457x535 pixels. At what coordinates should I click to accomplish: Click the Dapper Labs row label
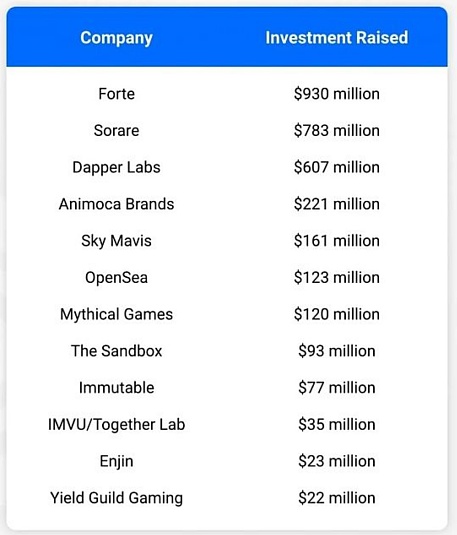point(116,168)
